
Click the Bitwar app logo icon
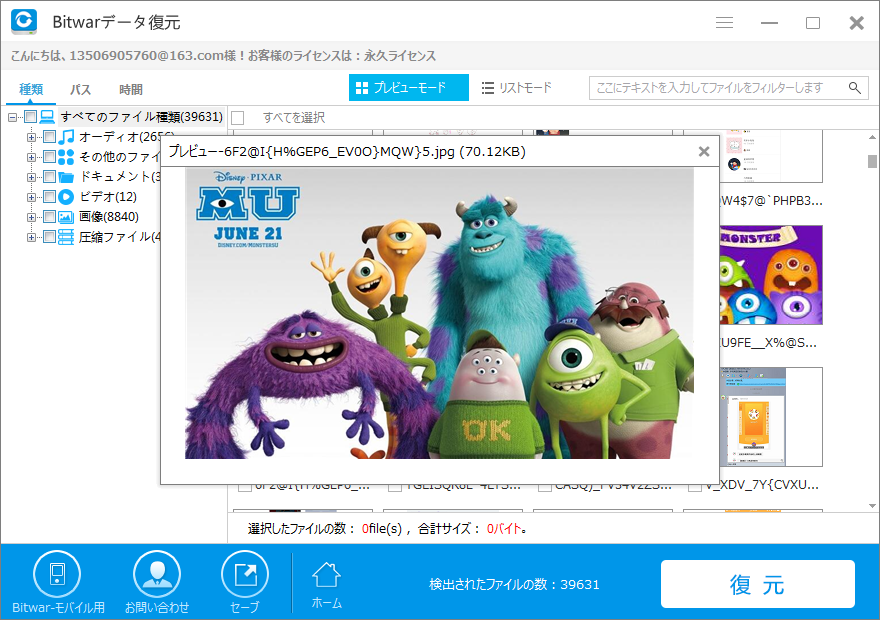24,21
